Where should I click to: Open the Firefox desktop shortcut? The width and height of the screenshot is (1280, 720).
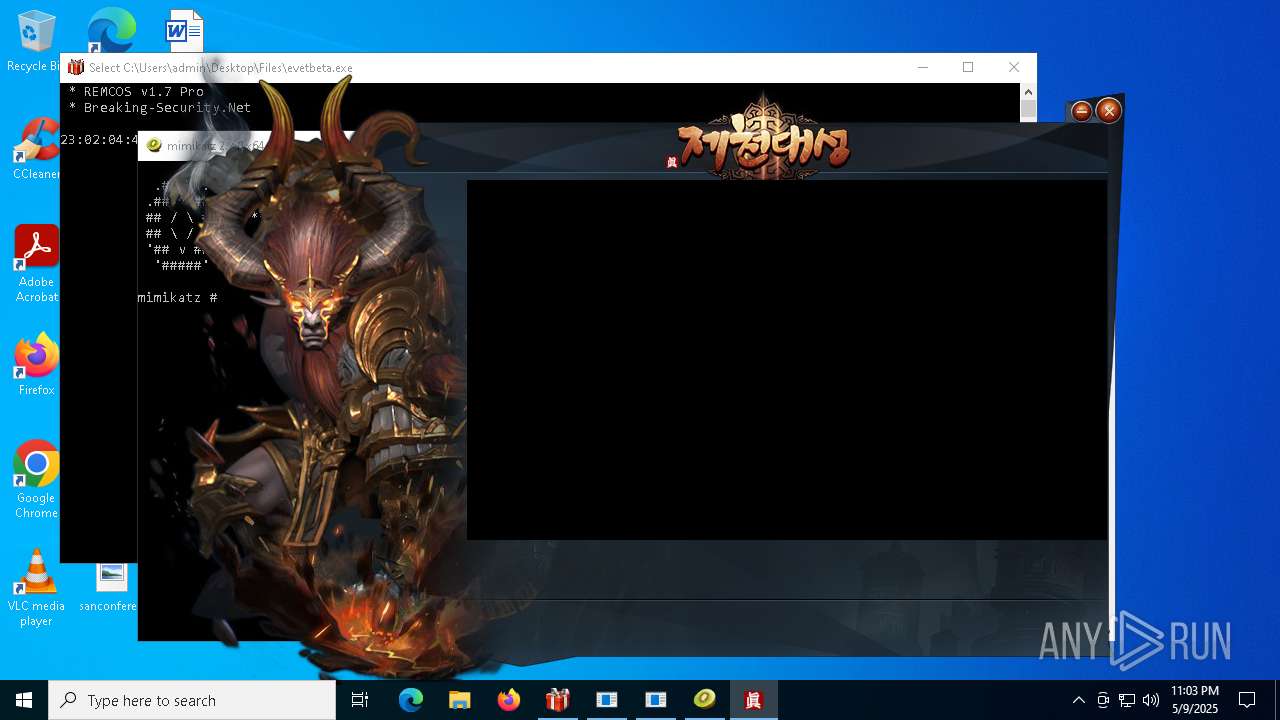(x=36, y=365)
